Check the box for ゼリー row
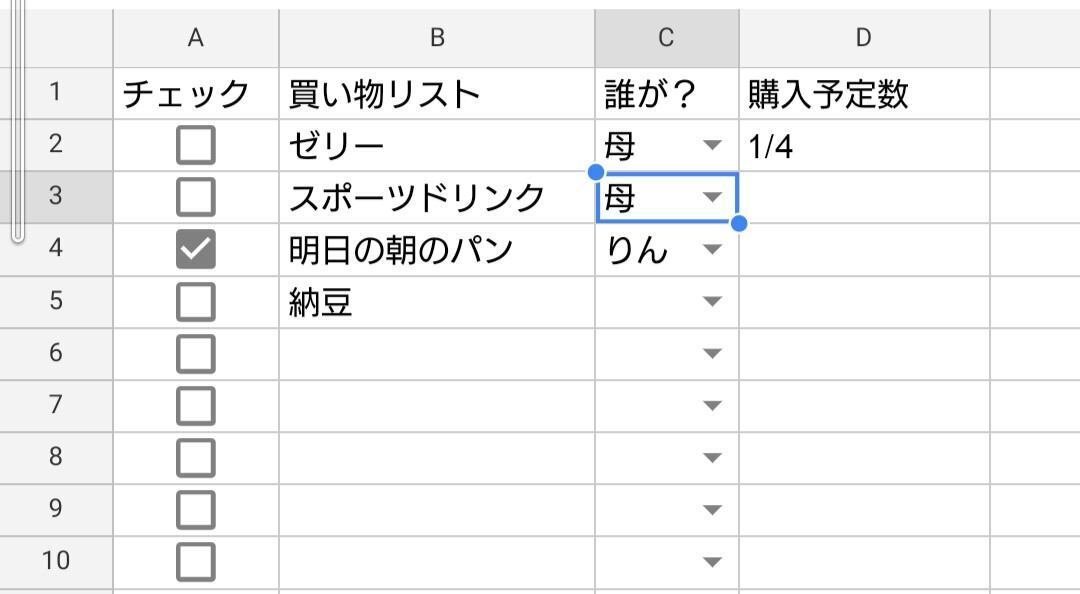Viewport: 1080px width, 594px height. coord(196,145)
